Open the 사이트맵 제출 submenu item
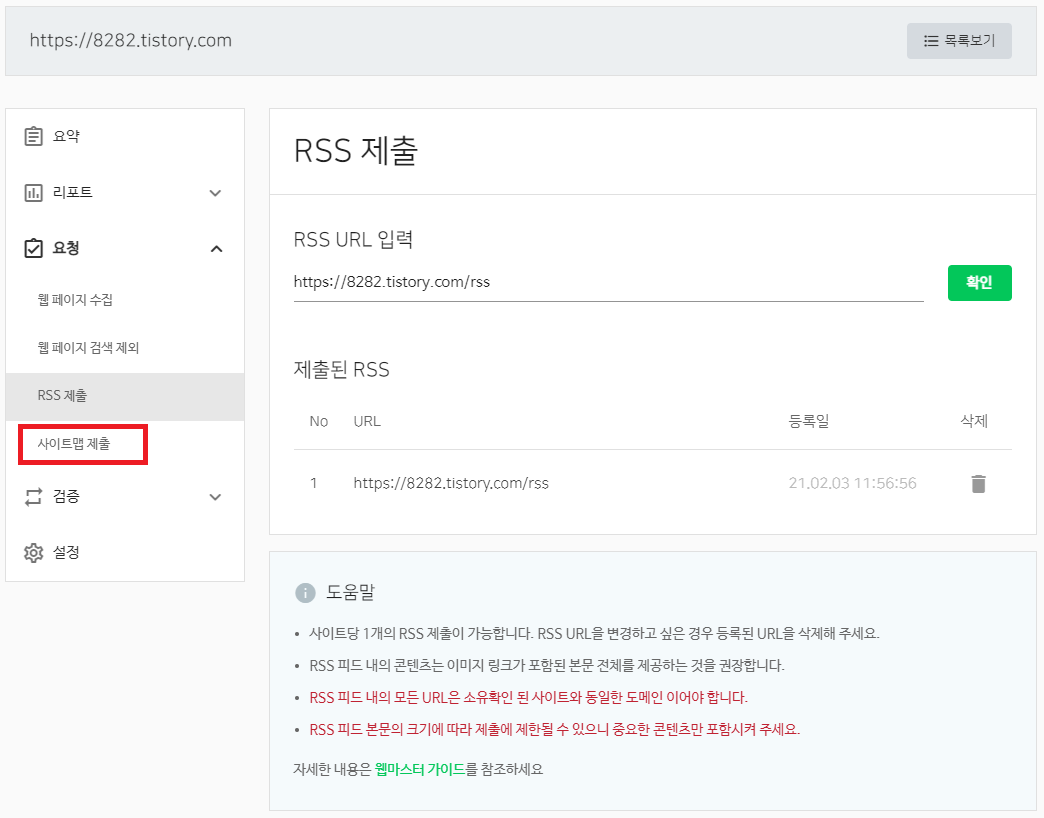1044x818 pixels. [x=74, y=444]
